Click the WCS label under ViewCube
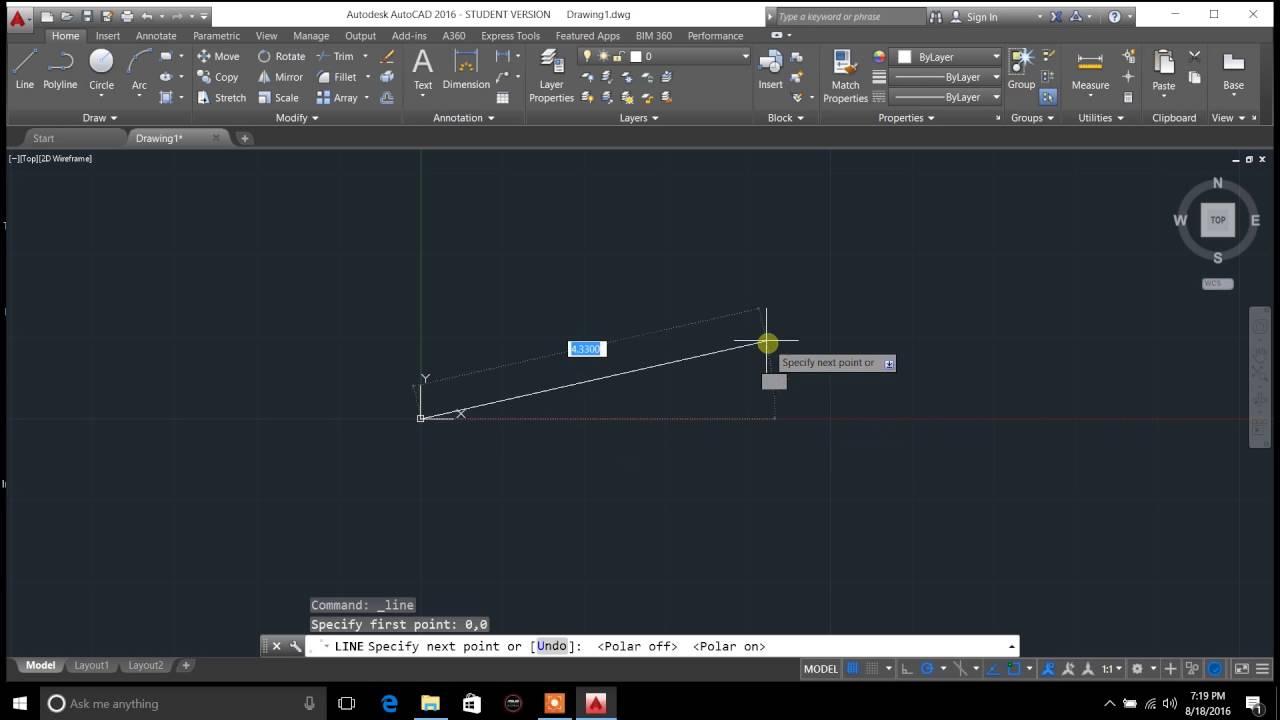This screenshot has height=720, width=1280. (x=1217, y=284)
